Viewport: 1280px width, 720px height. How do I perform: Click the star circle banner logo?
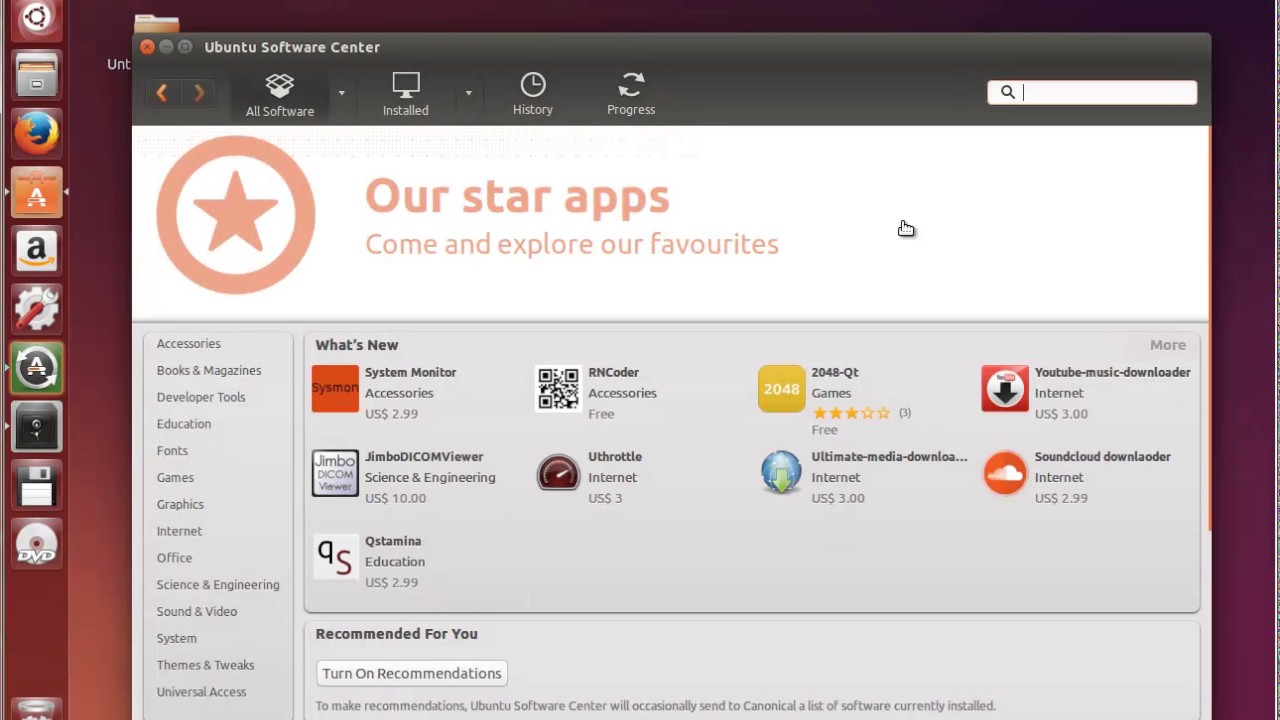click(236, 214)
